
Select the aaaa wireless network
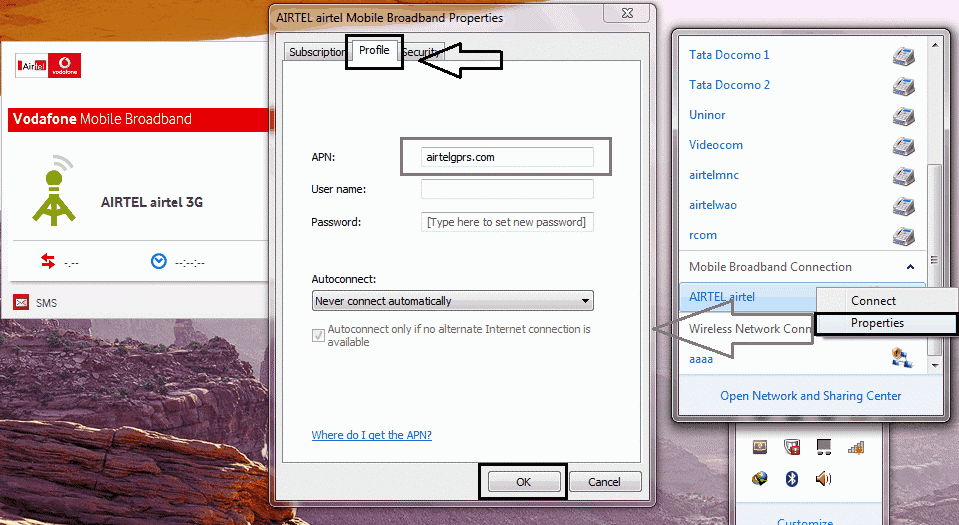pyautogui.click(x=701, y=359)
